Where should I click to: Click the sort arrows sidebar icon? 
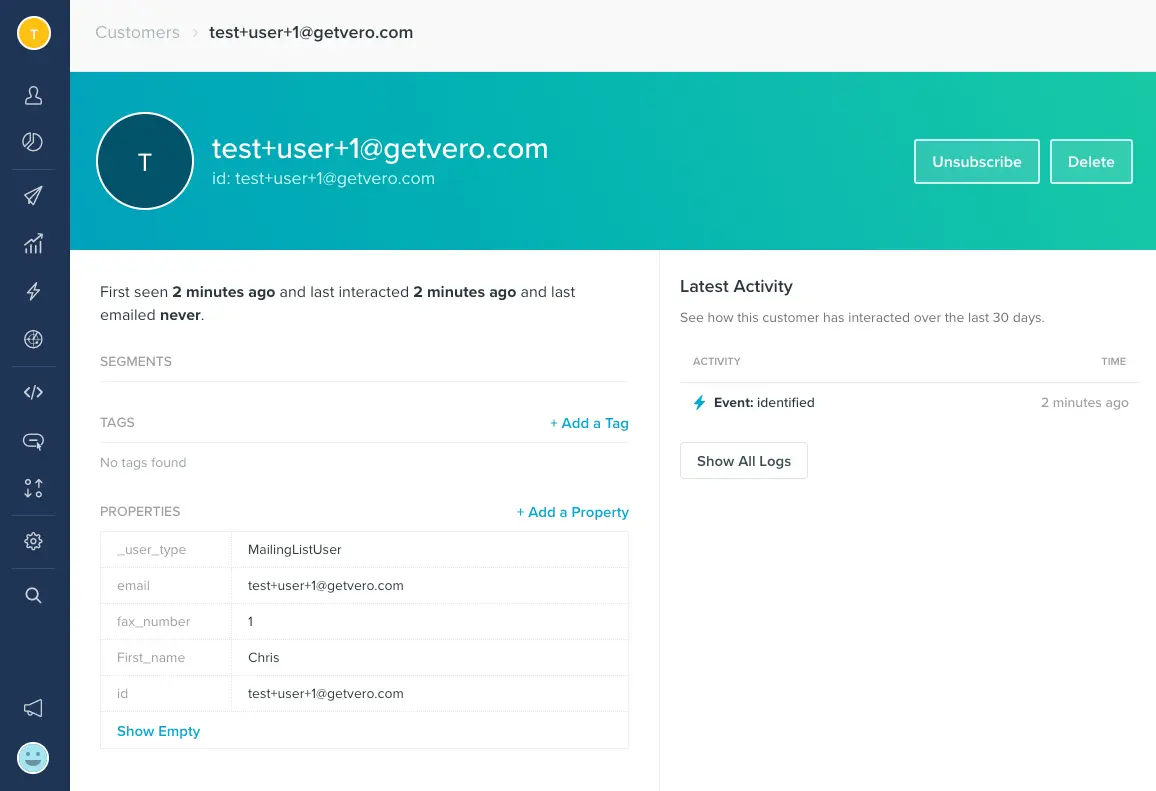(33, 489)
